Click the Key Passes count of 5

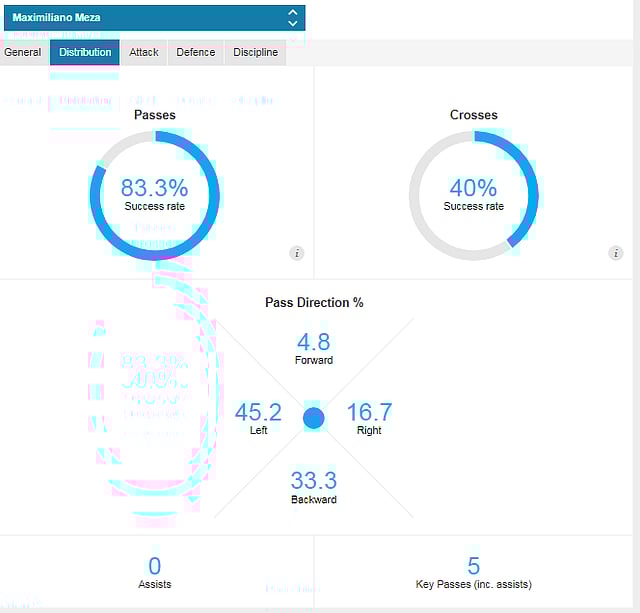tap(474, 566)
